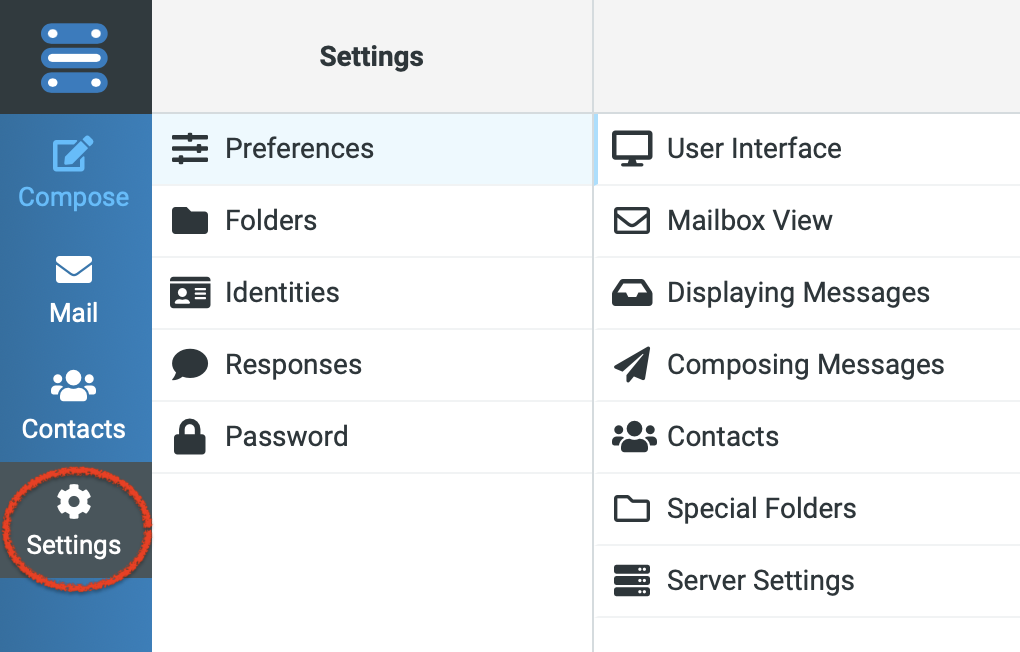Click the Roundcube logo icon
Screen dimensions: 1020x652
pos(74,58)
